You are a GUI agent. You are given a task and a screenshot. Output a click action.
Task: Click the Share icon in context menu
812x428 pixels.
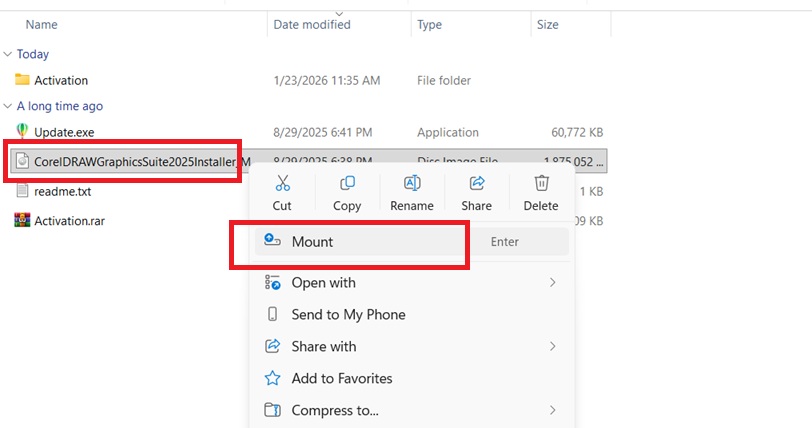pyautogui.click(x=476, y=183)
